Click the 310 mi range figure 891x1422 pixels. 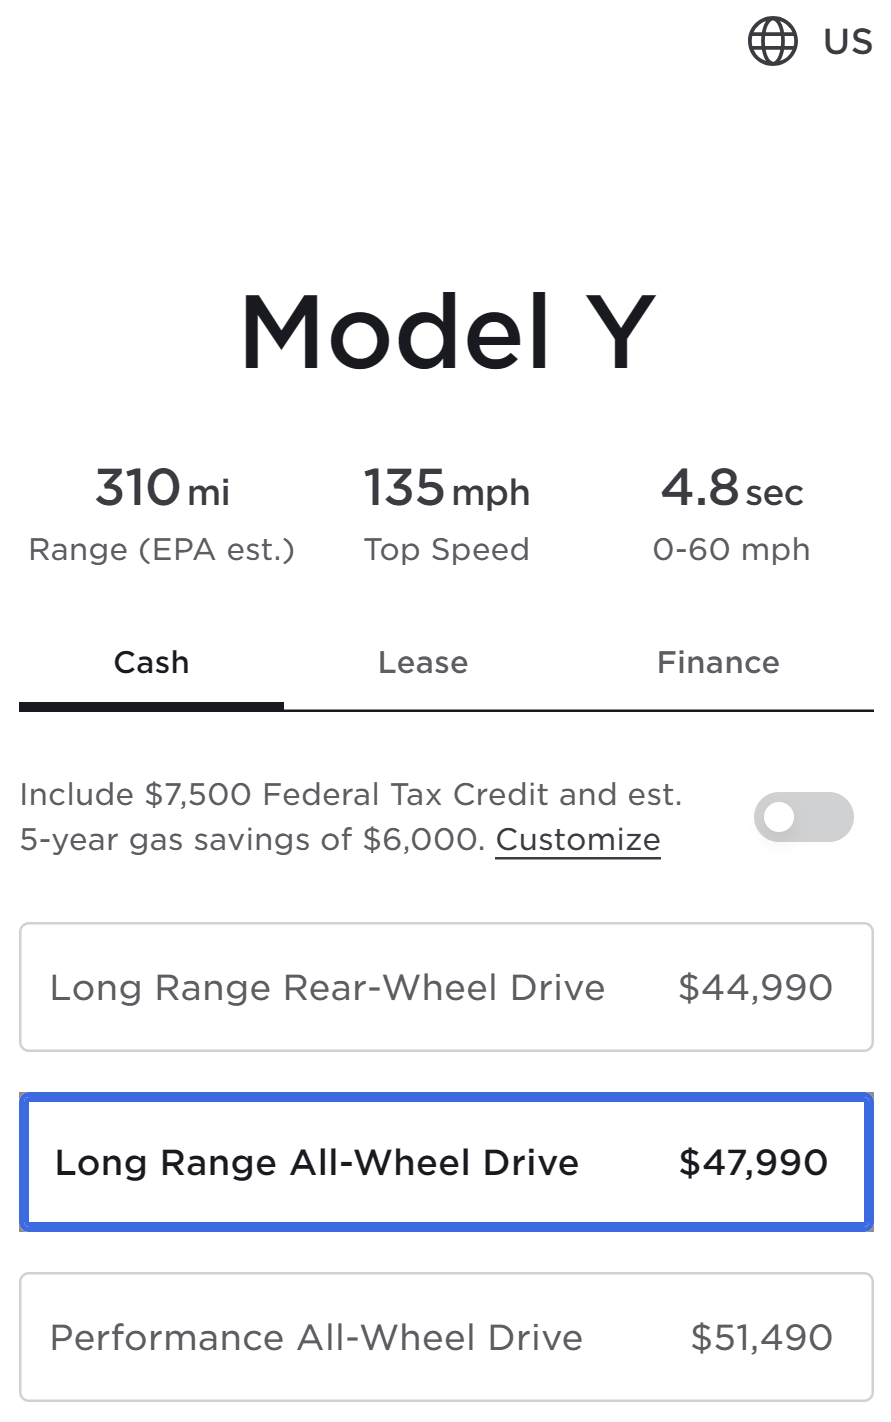tap(162, 489)
